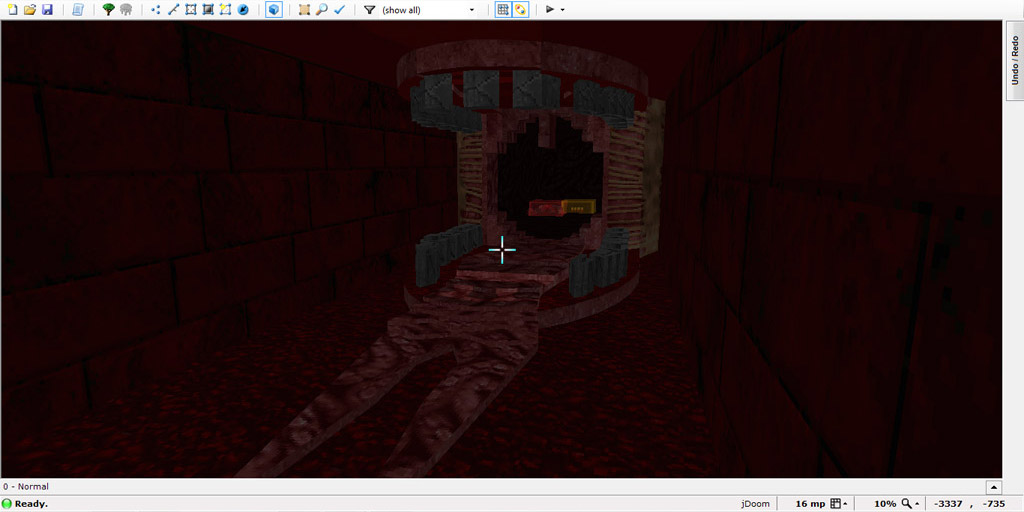Create a new map with the blank page icon

click(12, 10)
